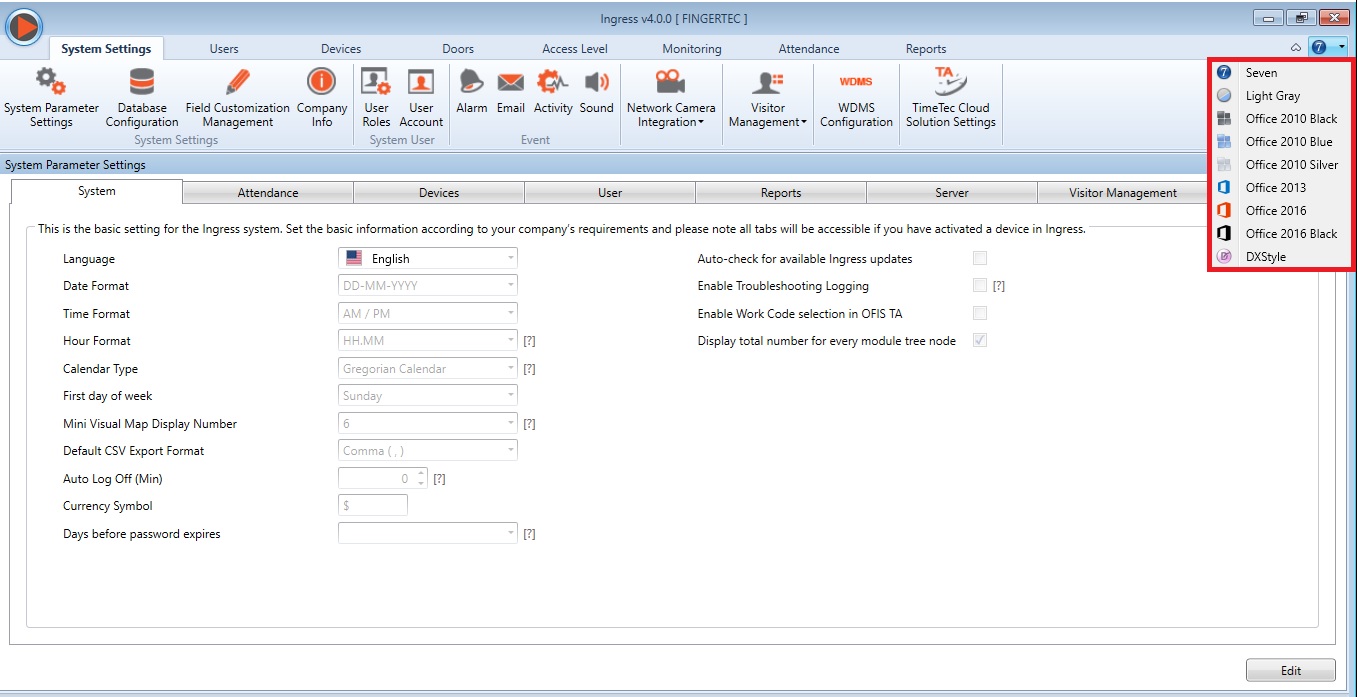Open Visitor Management menu
The width and height of the screenshot is (1358, 697).
(768, 97)
